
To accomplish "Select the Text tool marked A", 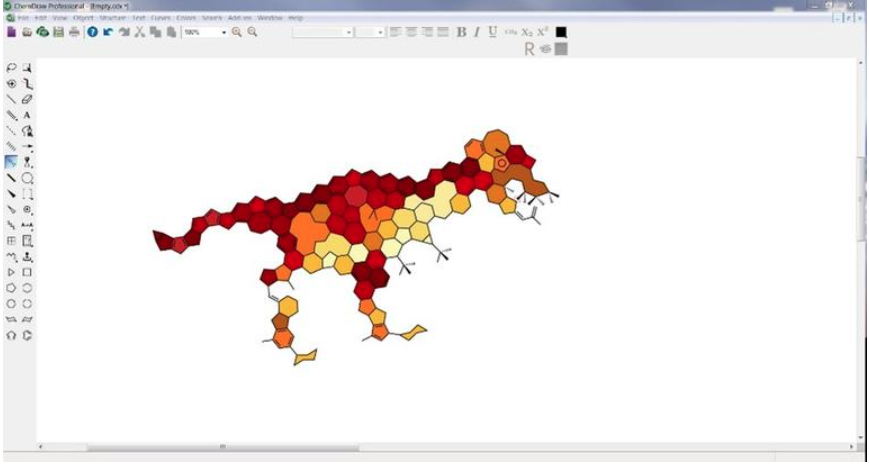I will [27, 115].
